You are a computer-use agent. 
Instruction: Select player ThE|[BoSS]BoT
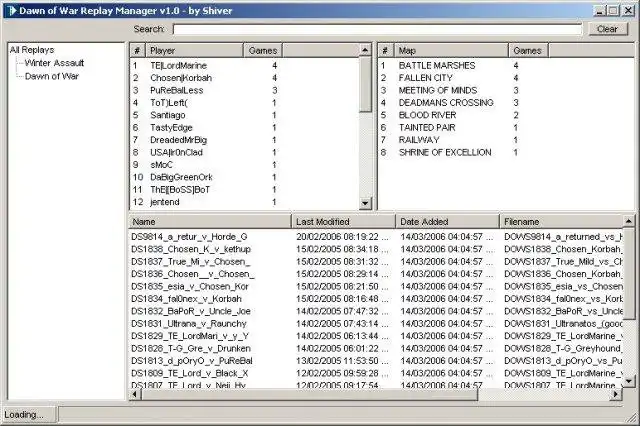[x=180, y=190]
